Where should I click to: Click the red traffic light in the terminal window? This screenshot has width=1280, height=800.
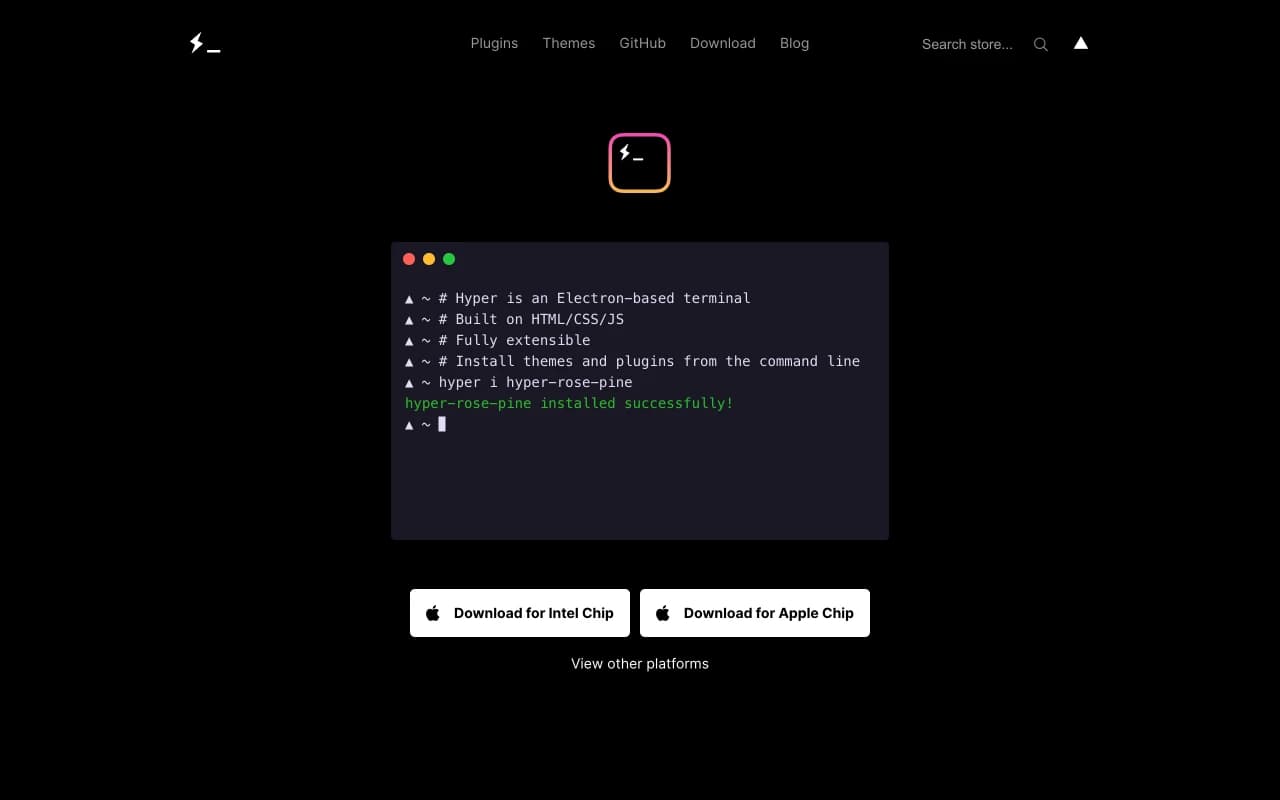pos(409,258)
